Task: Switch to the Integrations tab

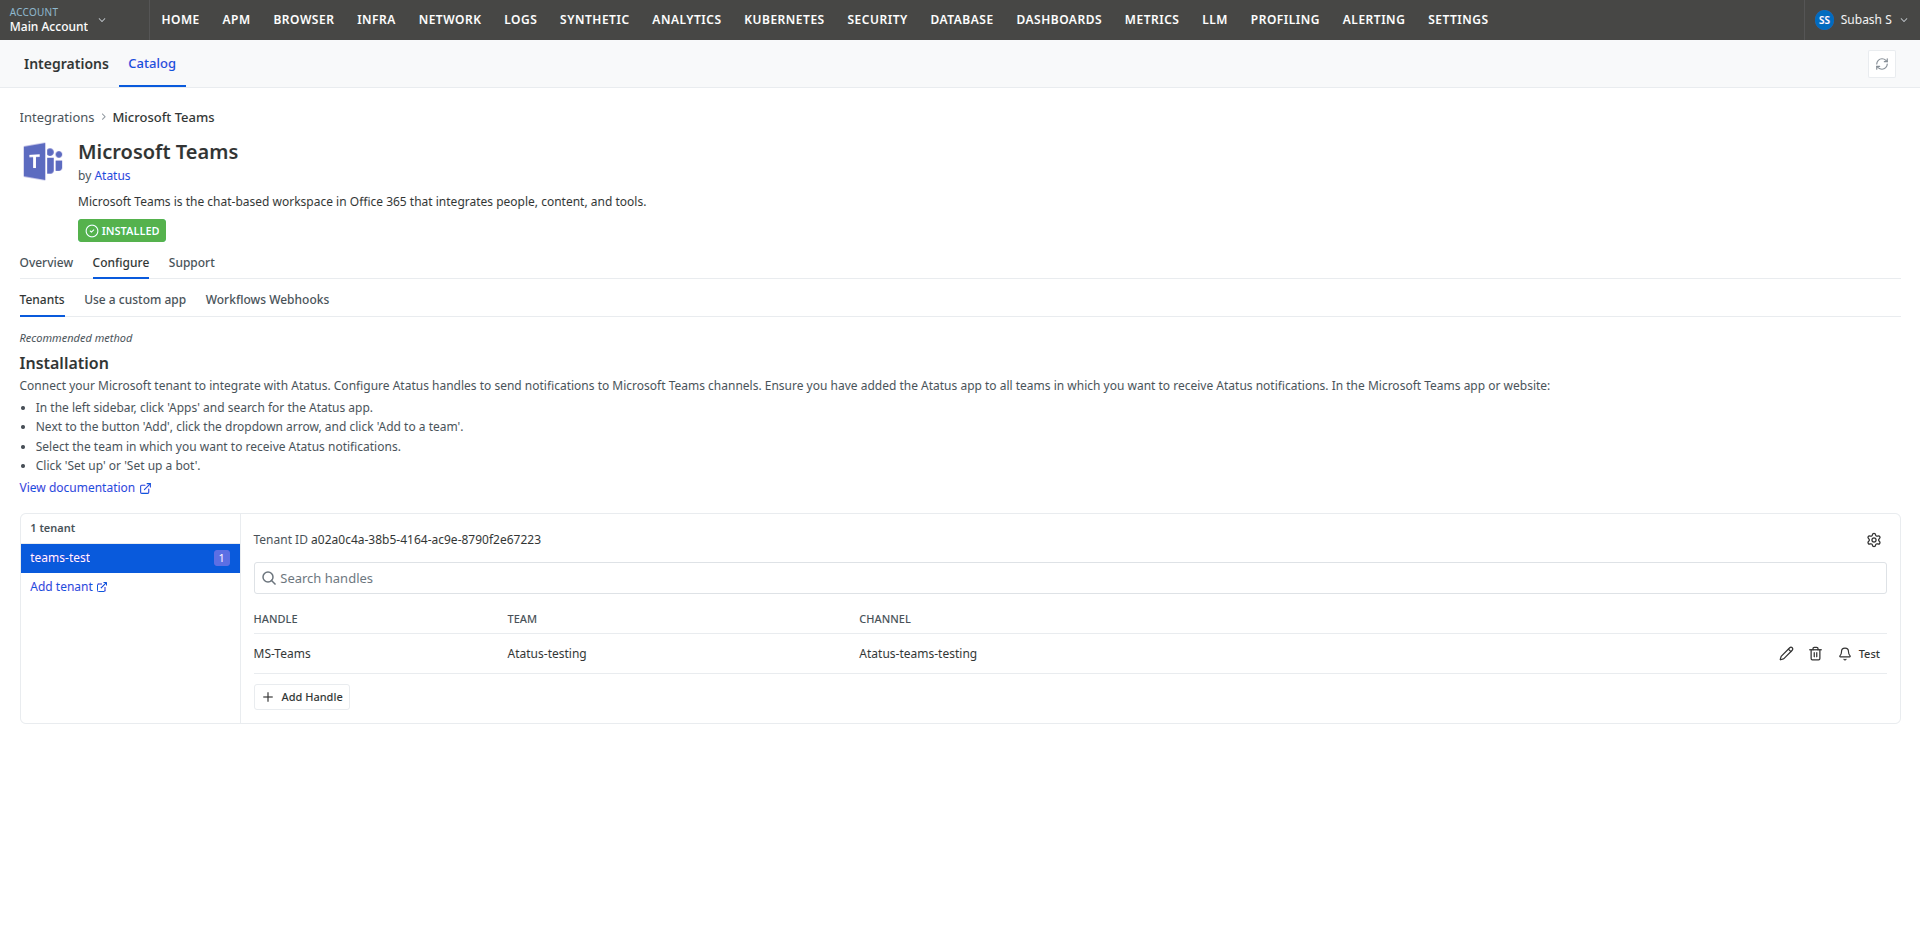Action: coord(66,64)
